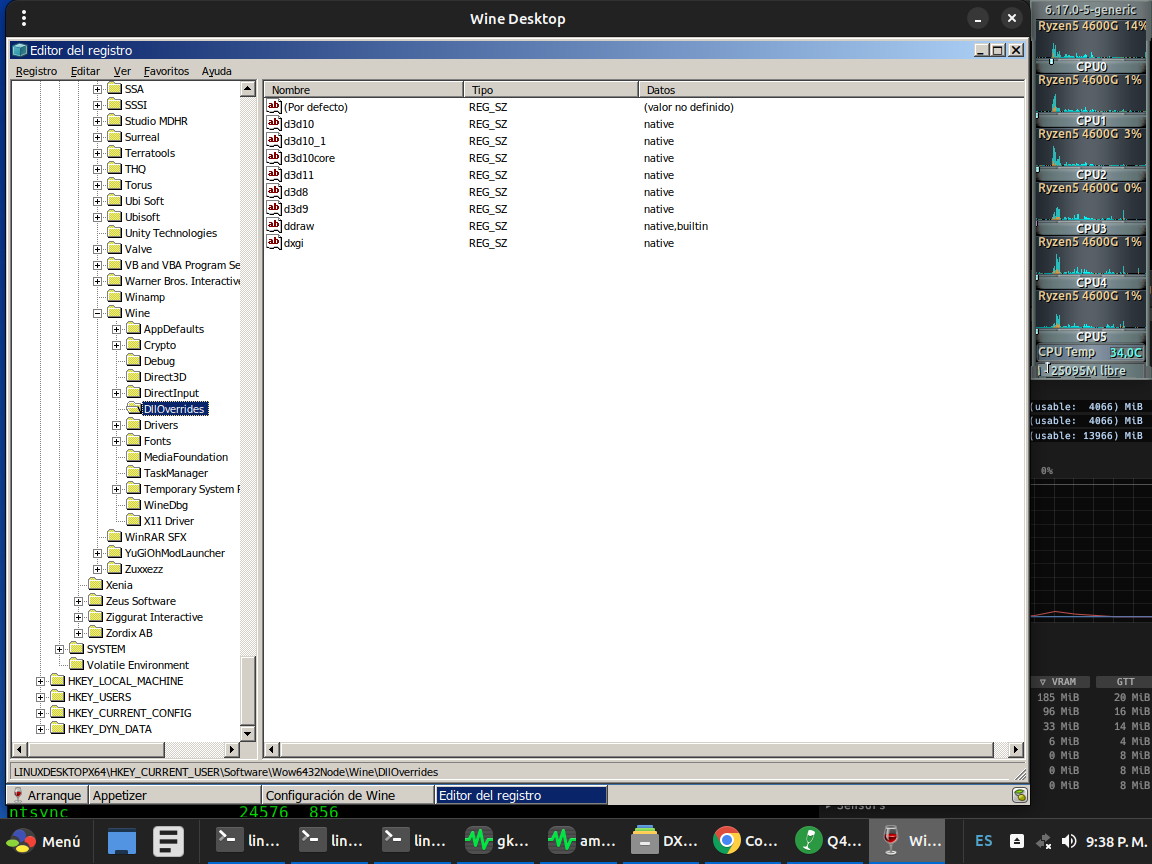Click the Editor del registro taskbar entry
Screen dimensions: 1152x864
click(521, 795)
